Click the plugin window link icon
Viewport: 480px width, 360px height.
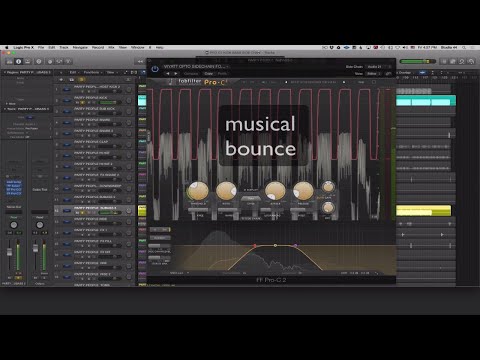(x=388, y=73)
